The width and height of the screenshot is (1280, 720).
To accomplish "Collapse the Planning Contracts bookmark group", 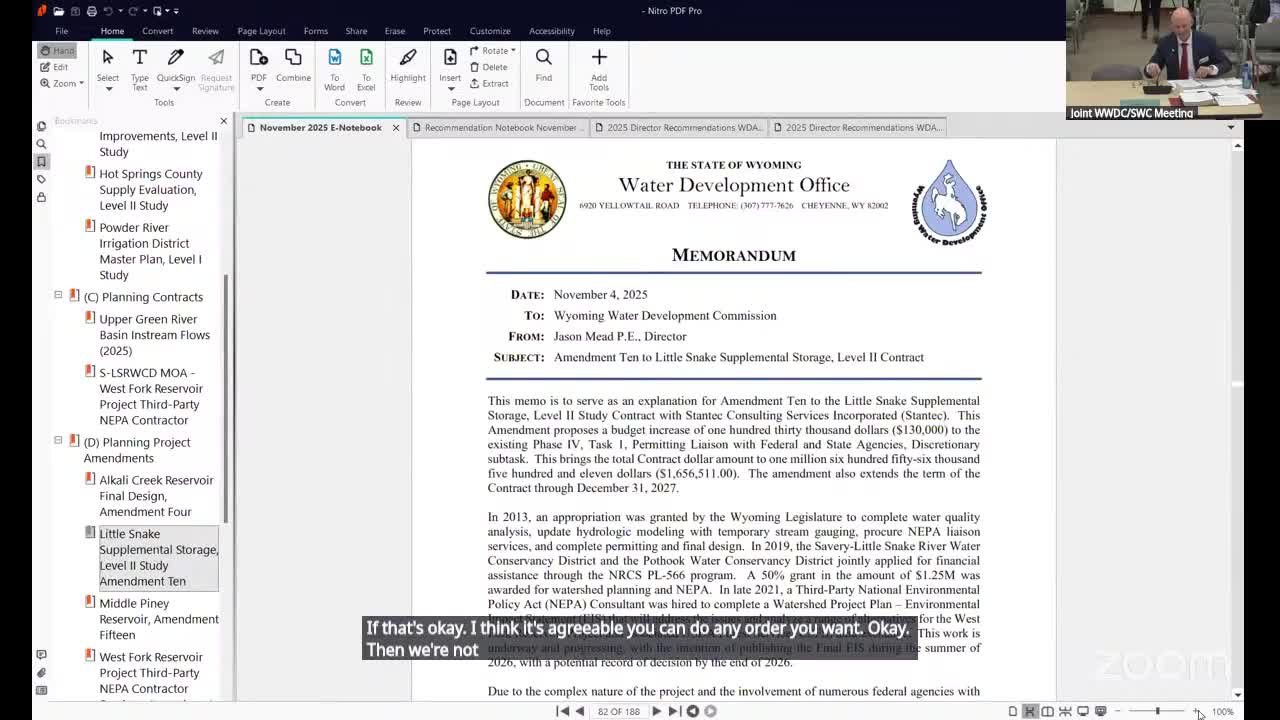I will coord(58,296).
